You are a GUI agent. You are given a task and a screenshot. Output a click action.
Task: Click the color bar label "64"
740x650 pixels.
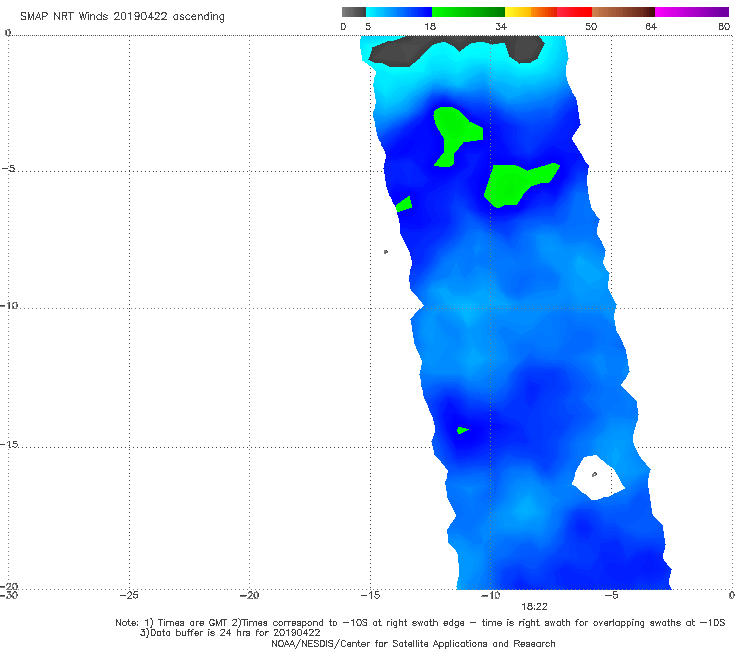click(651, 26)
